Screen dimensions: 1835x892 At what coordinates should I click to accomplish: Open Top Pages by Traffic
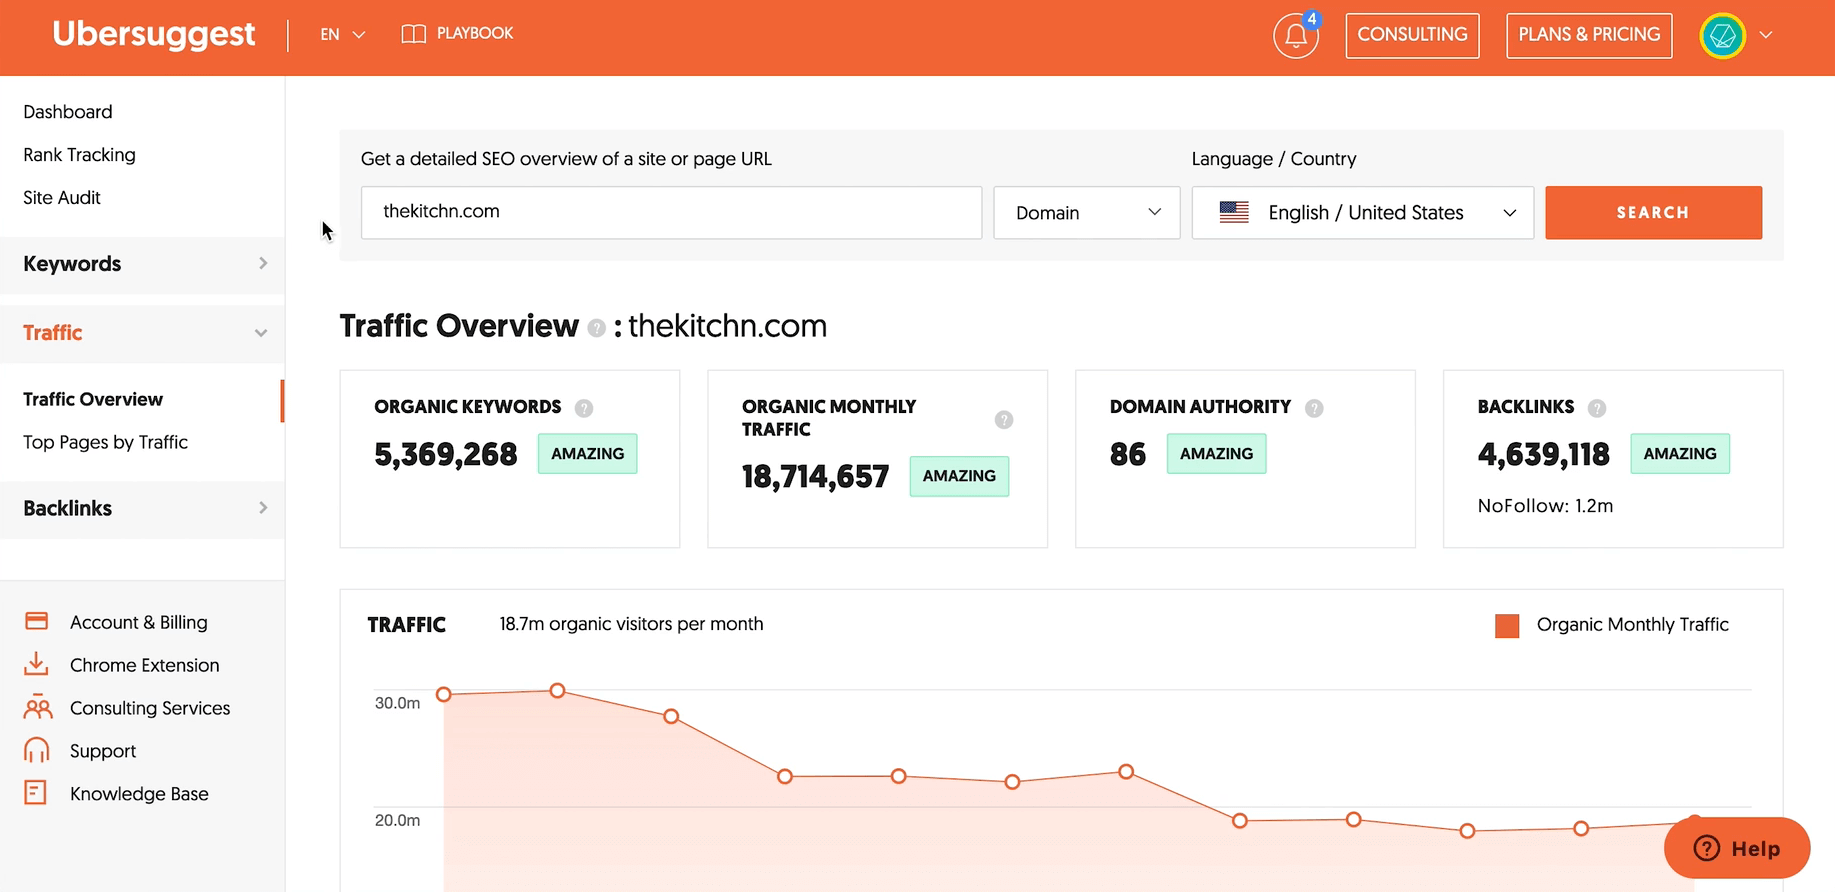(105, 442)
